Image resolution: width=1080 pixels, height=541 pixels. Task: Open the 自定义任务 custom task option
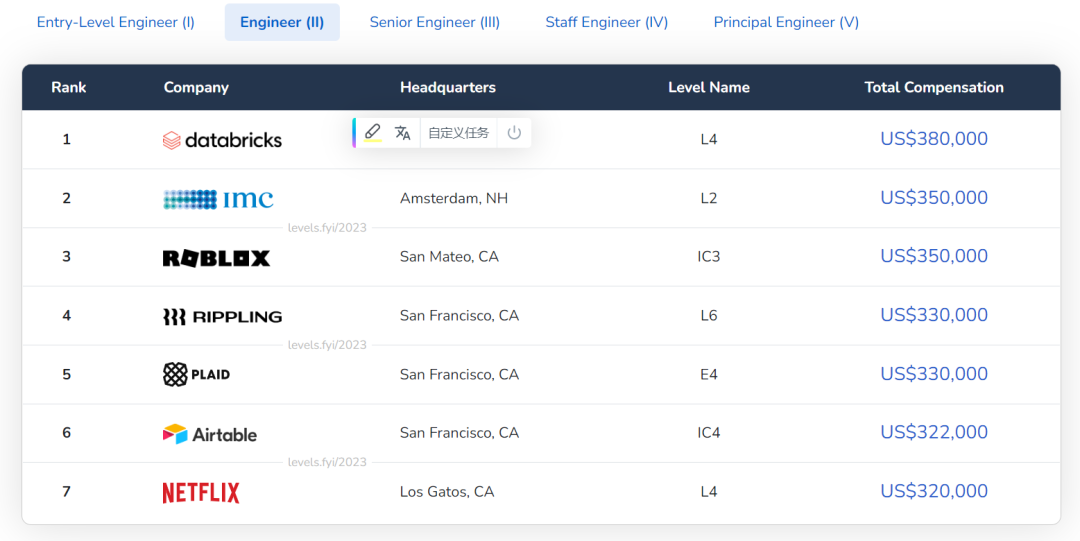click(459, 133)
